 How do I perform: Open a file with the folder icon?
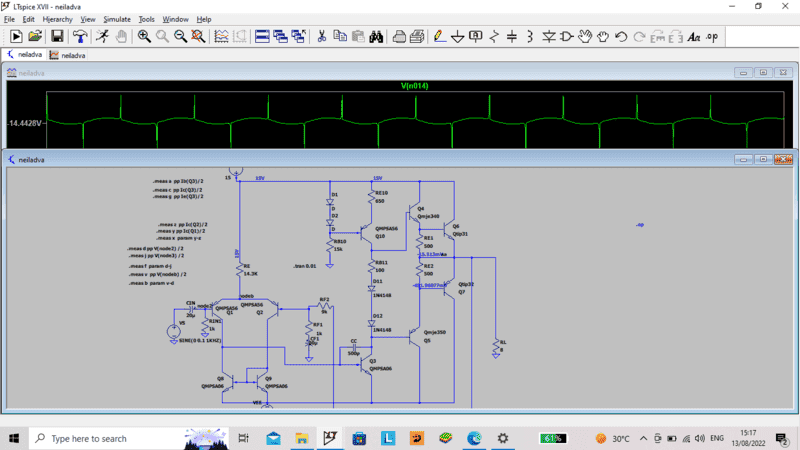pyautogui.click(x=35, y=36)
